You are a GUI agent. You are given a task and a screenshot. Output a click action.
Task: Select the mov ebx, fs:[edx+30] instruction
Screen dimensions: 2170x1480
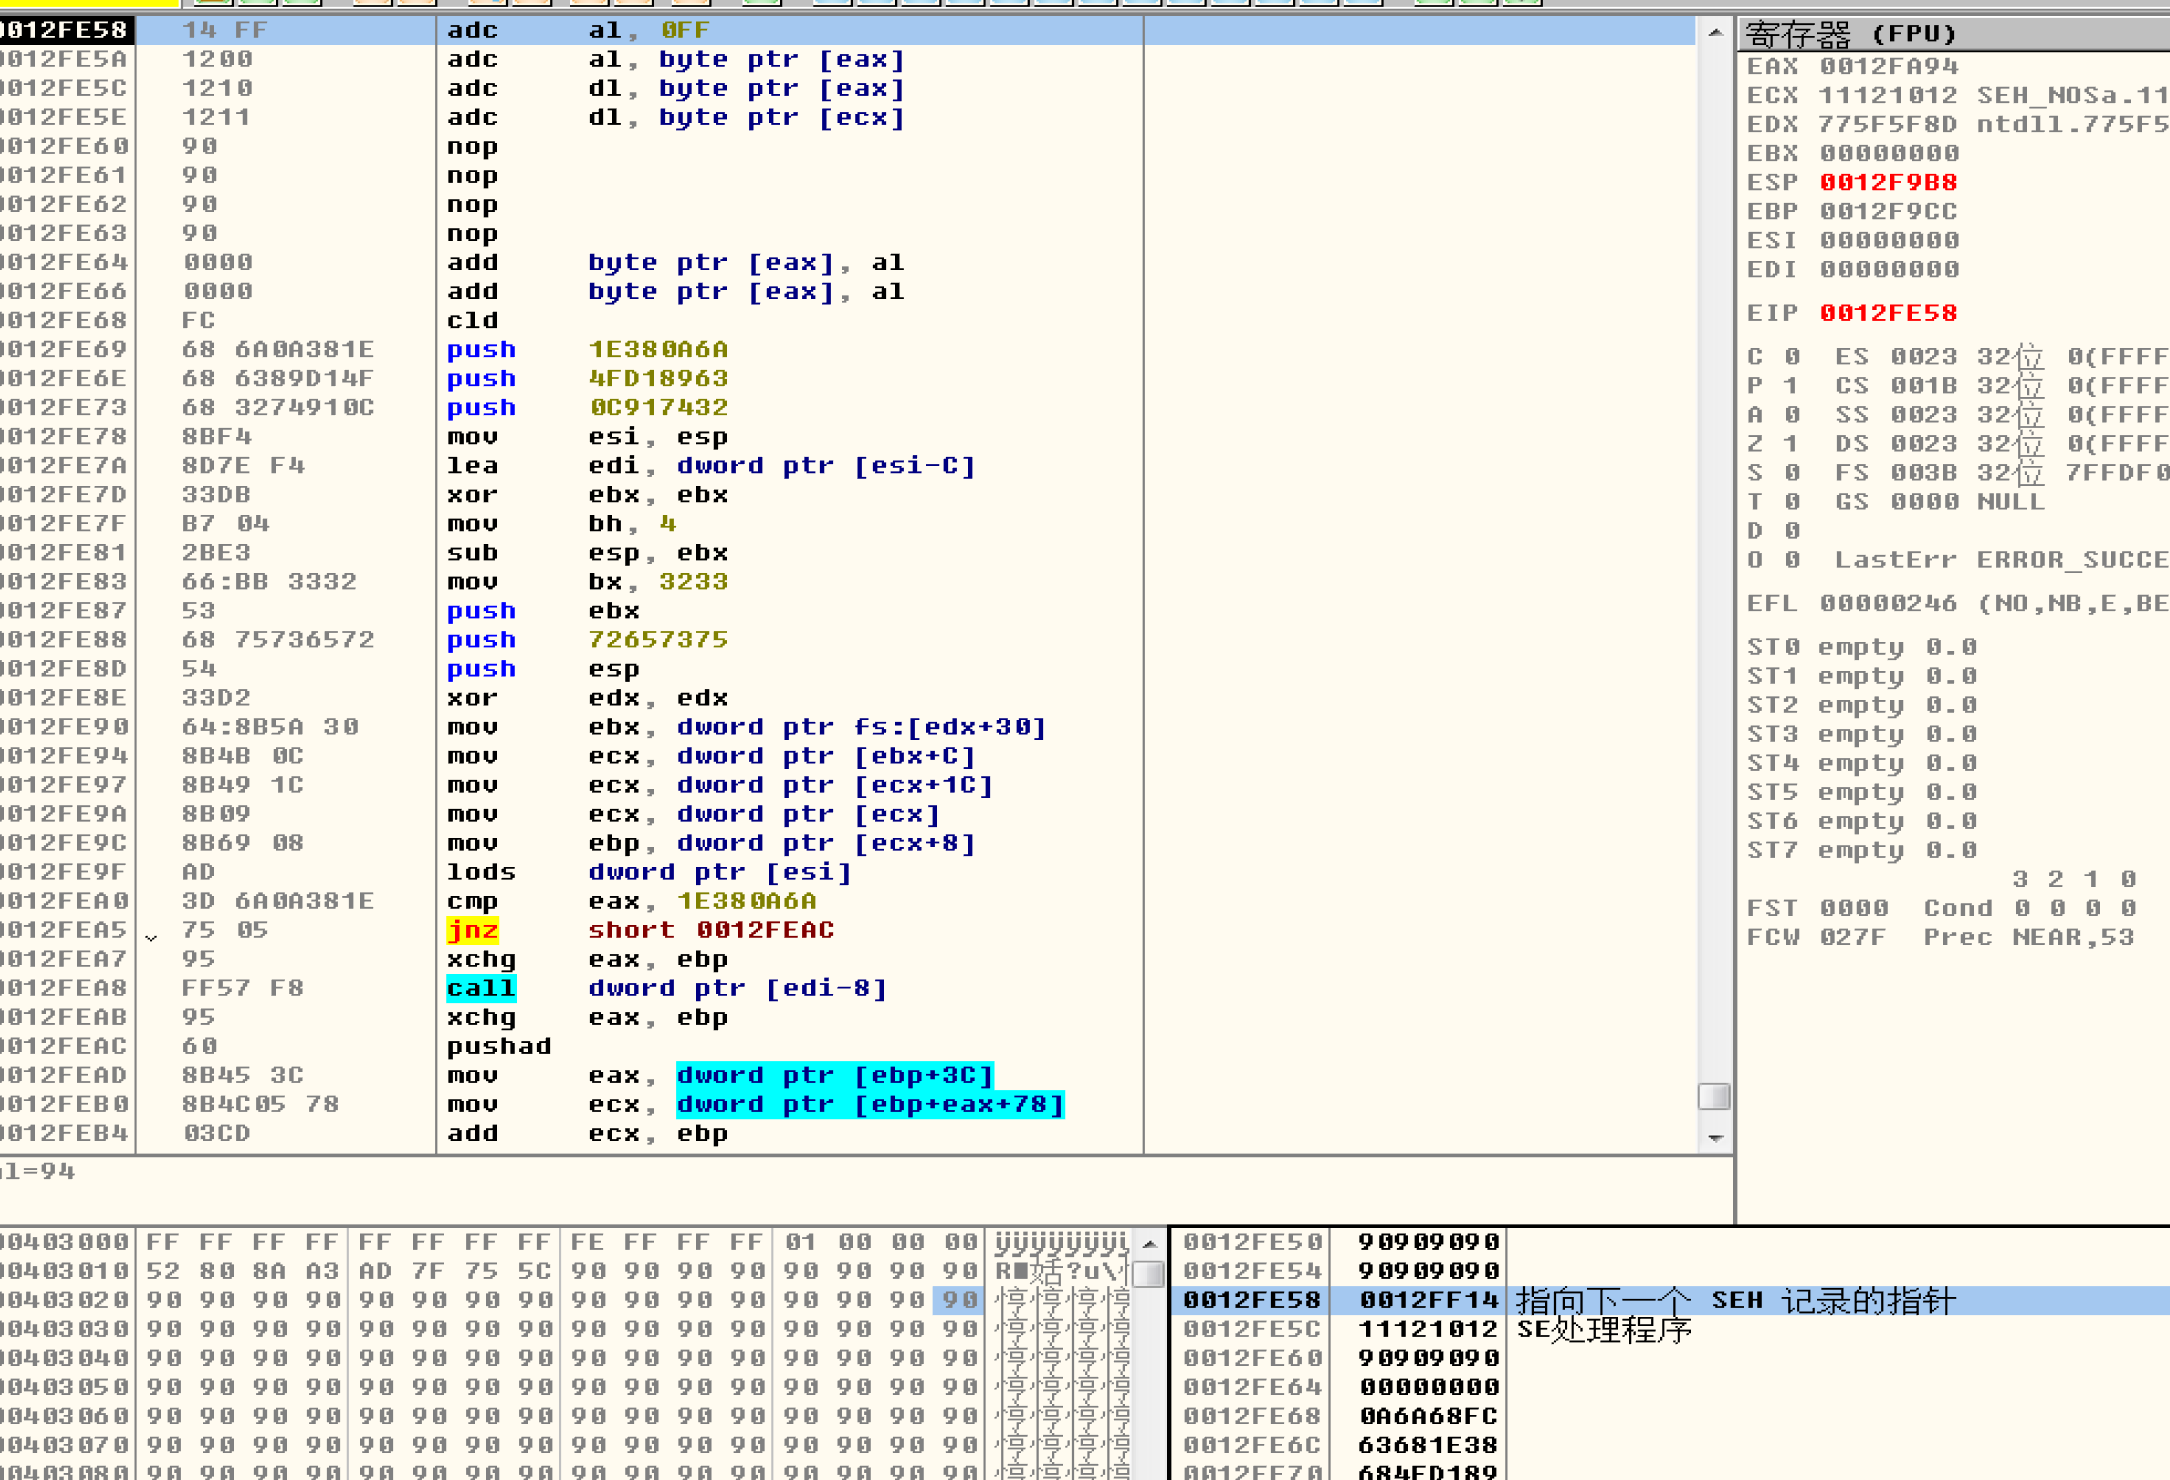tap(746, 726)
